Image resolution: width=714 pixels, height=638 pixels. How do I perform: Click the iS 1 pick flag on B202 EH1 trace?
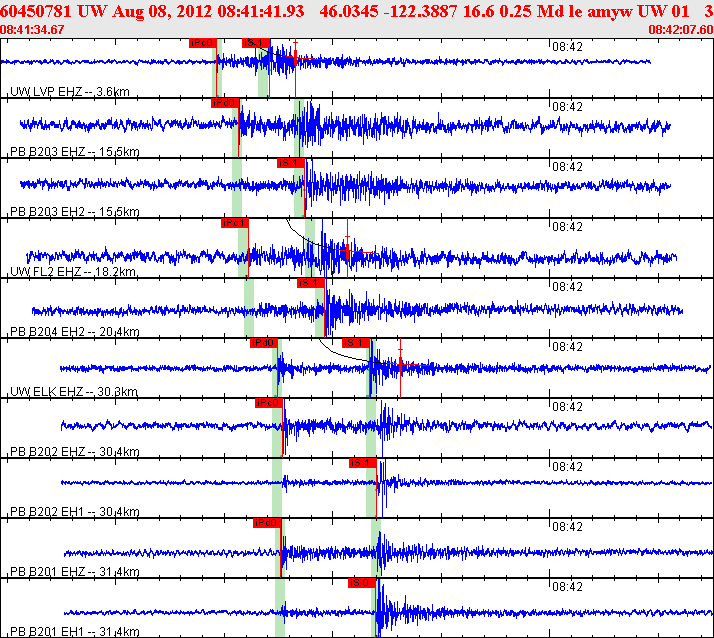[363, 463]
